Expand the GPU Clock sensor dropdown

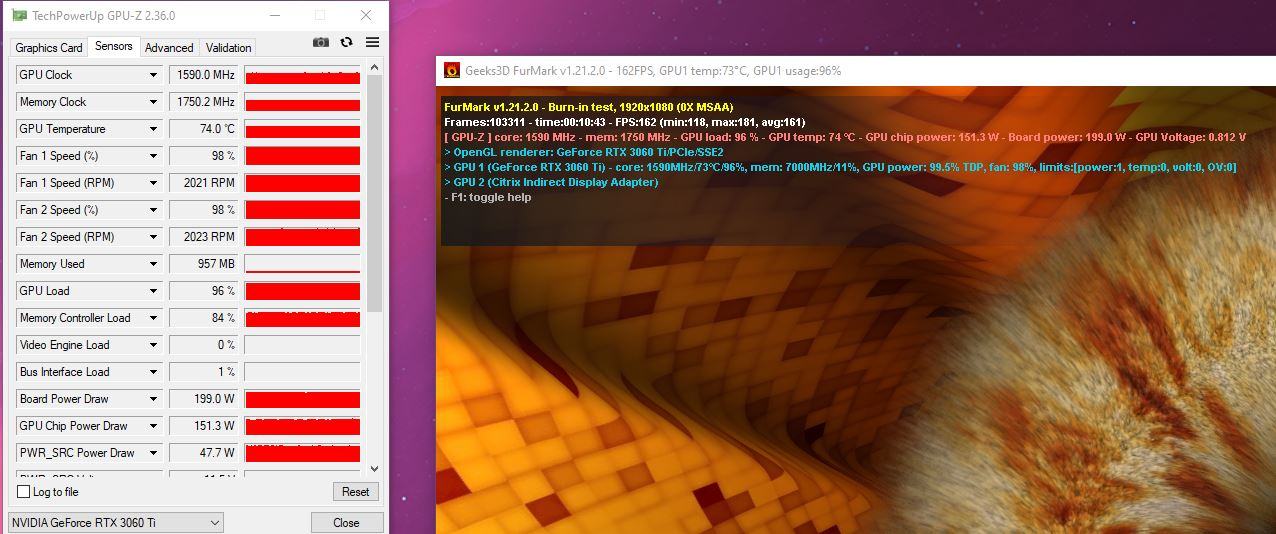153,75
